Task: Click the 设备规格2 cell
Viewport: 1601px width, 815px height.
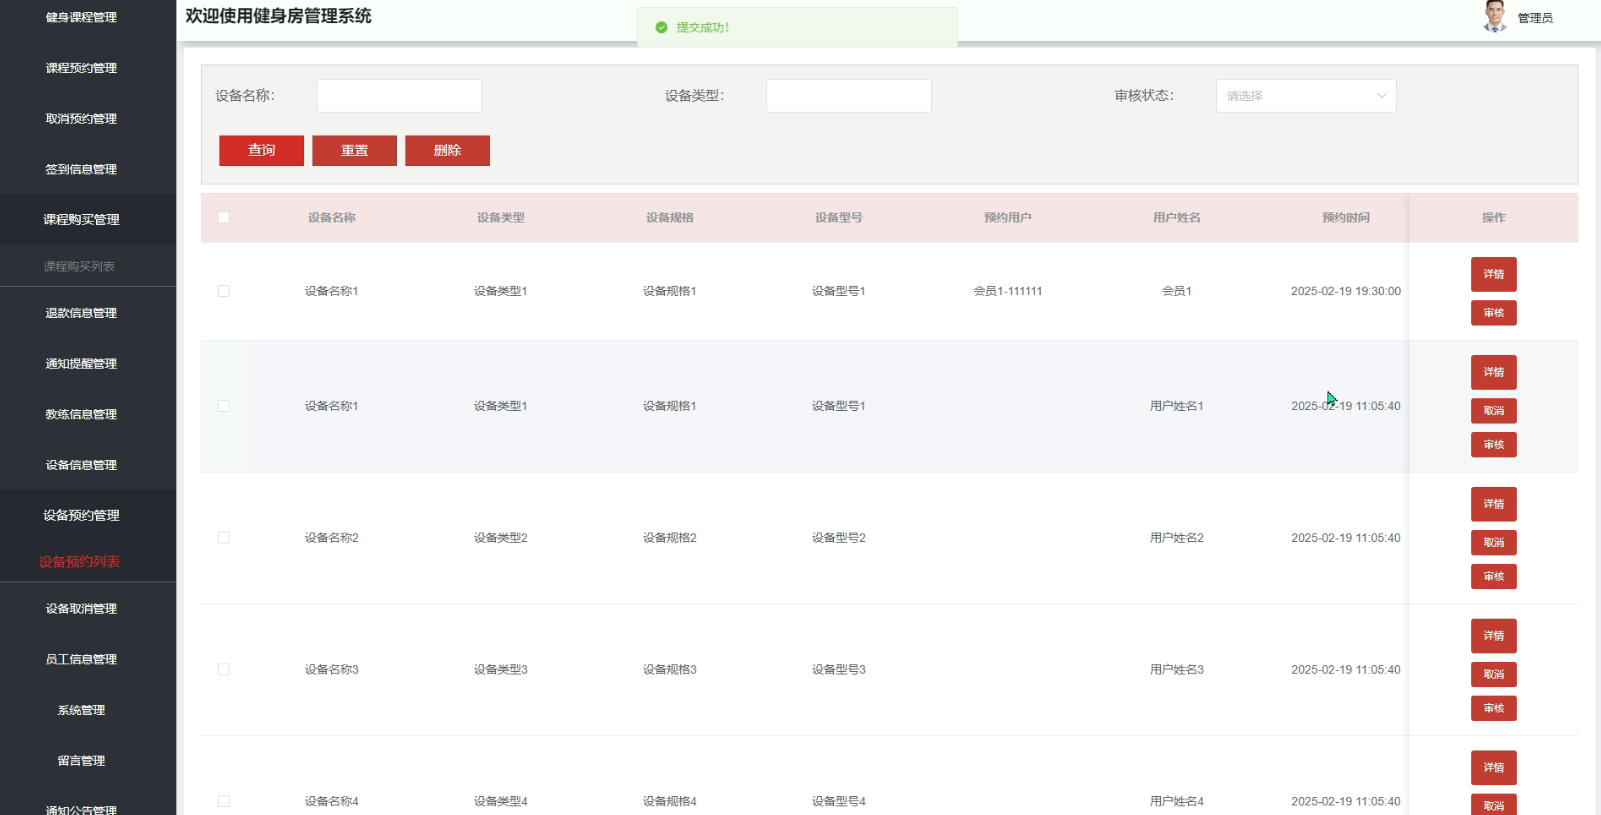Action: pyautogui.click(x=669, y=538)
